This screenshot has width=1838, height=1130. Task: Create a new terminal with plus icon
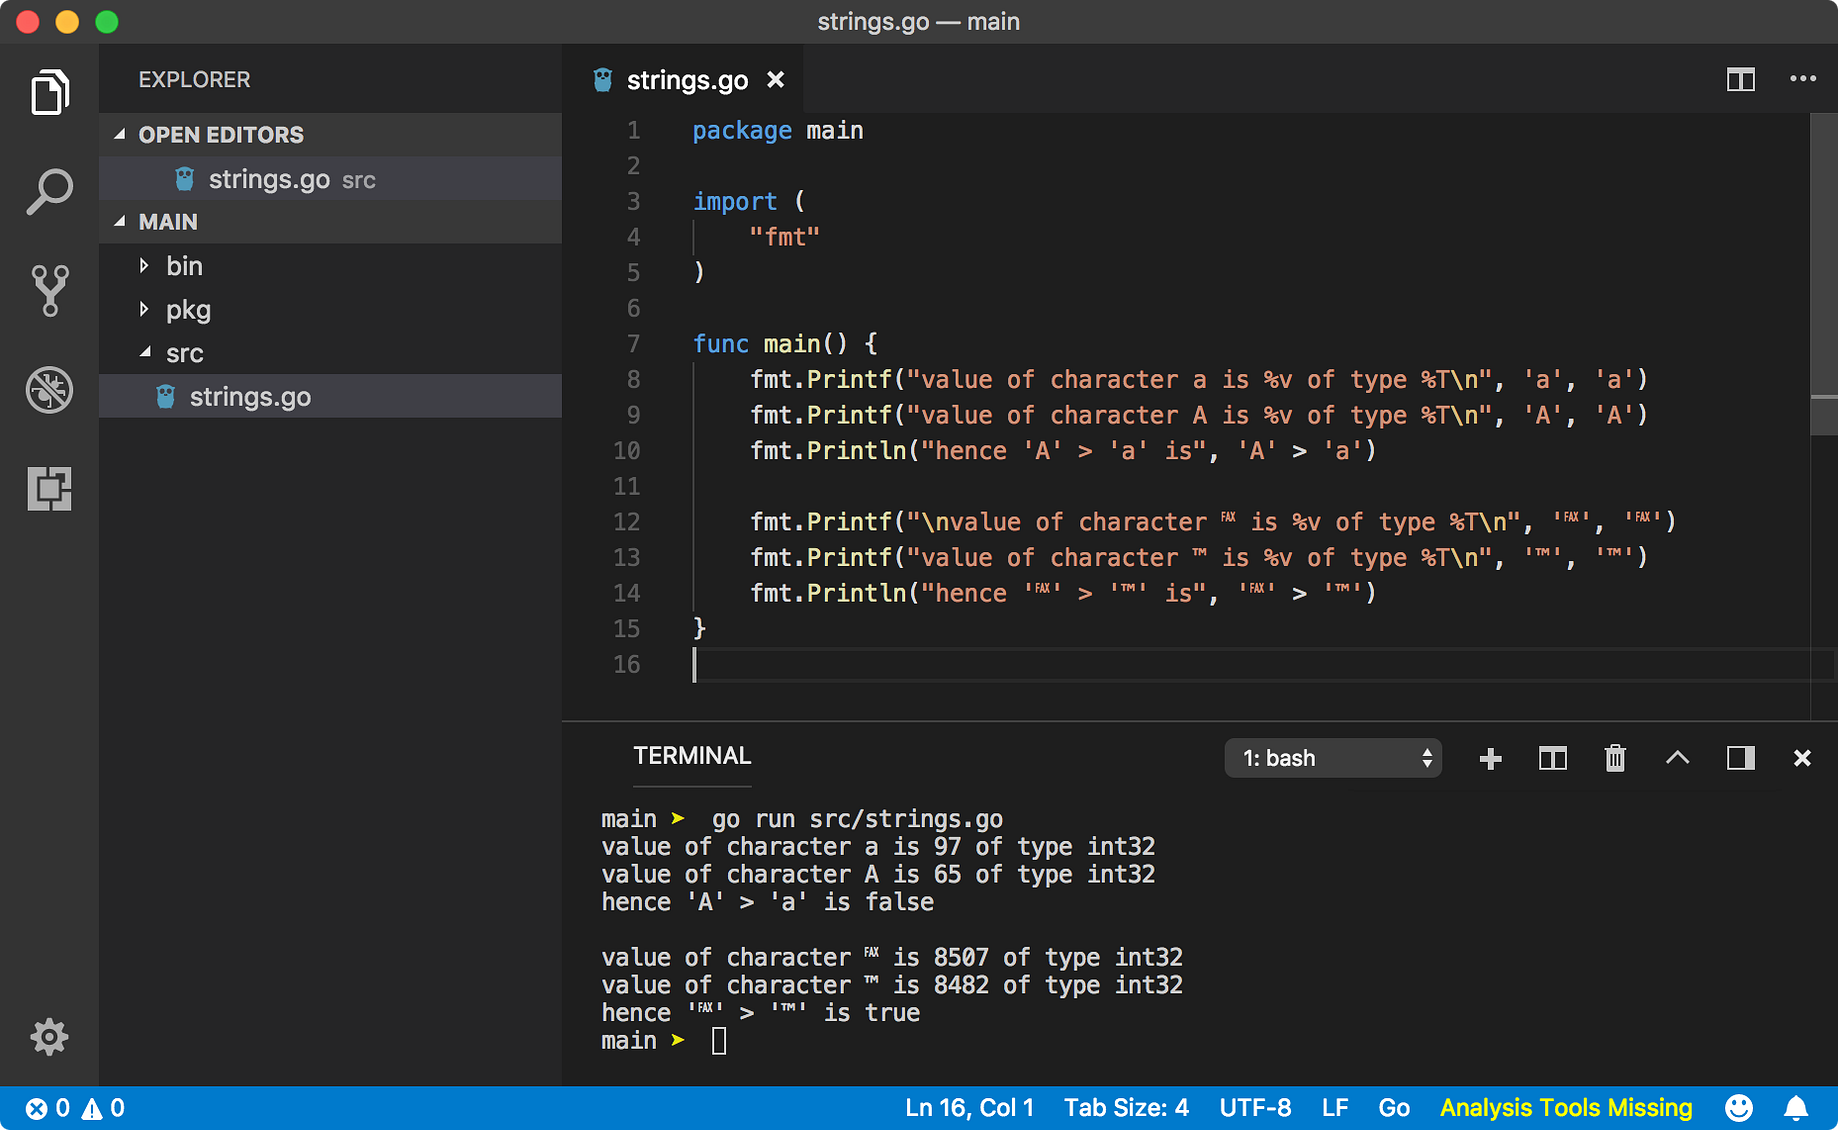tap(1490, 758)
